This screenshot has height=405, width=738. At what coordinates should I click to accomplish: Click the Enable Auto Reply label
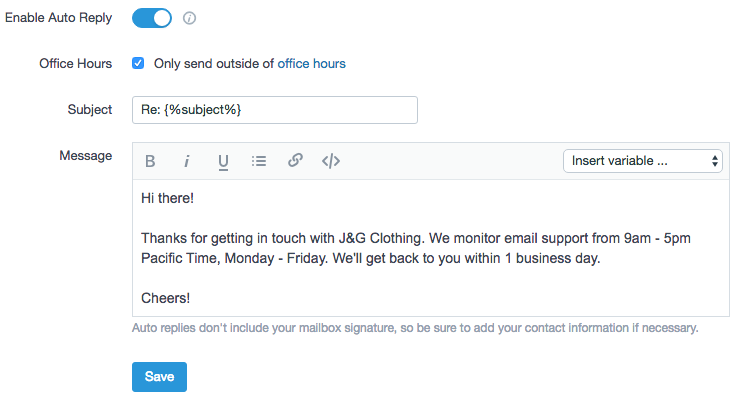[x=59, y=18]
